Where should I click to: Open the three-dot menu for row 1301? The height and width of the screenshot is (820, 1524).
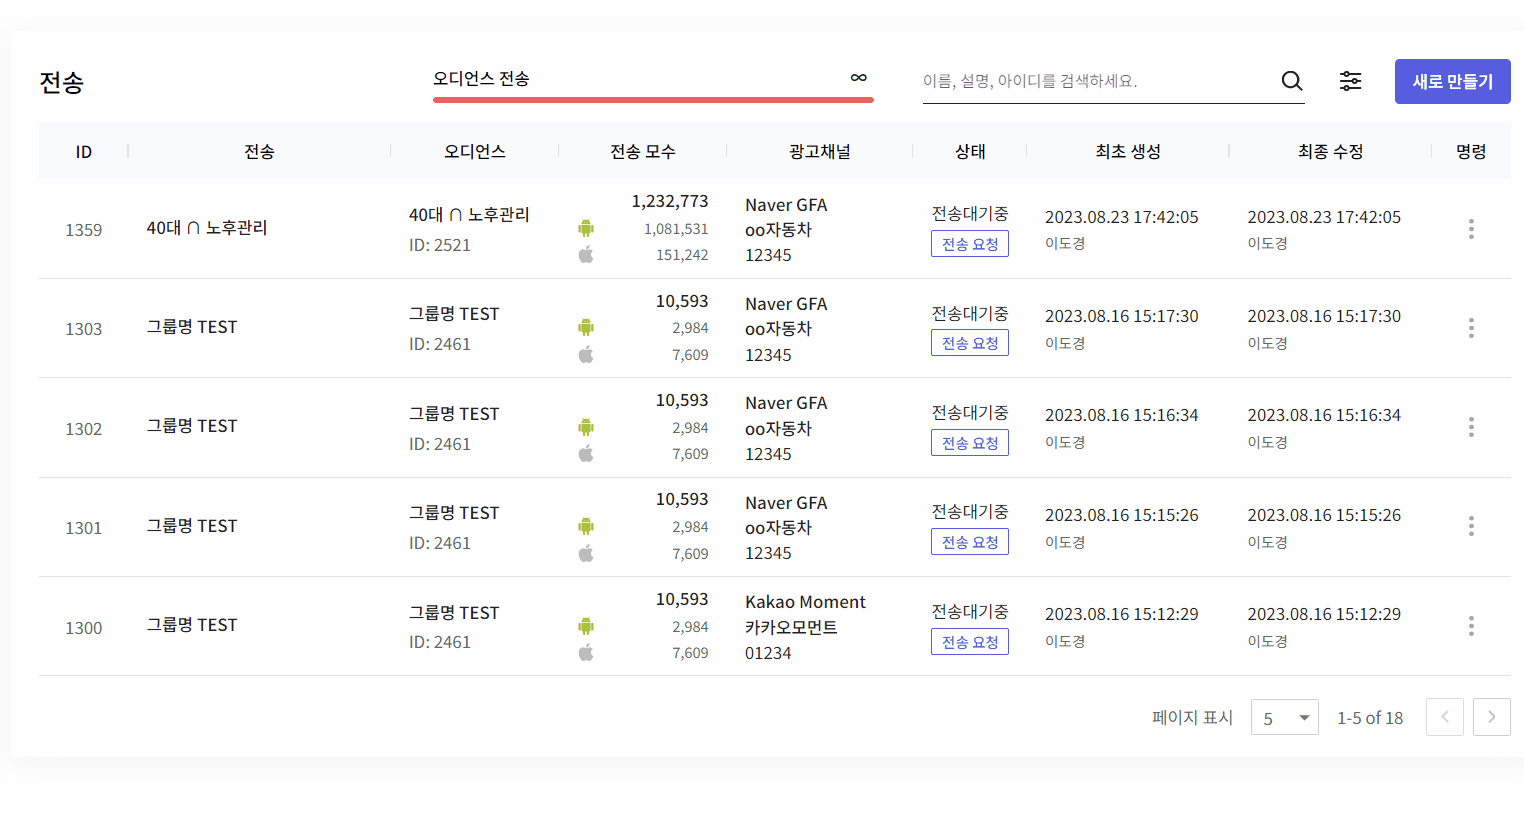pyautogui.click(x=1470, y=526)
